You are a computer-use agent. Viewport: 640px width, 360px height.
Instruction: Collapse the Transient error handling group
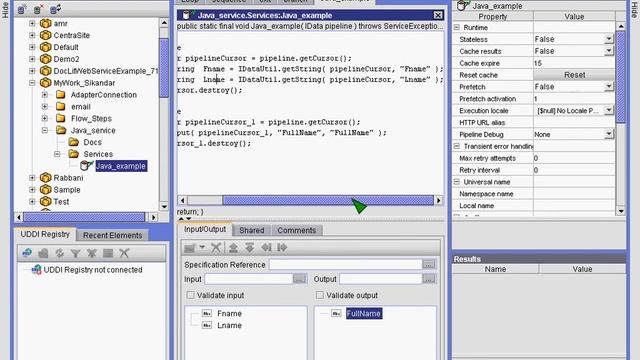coord(457,146)
